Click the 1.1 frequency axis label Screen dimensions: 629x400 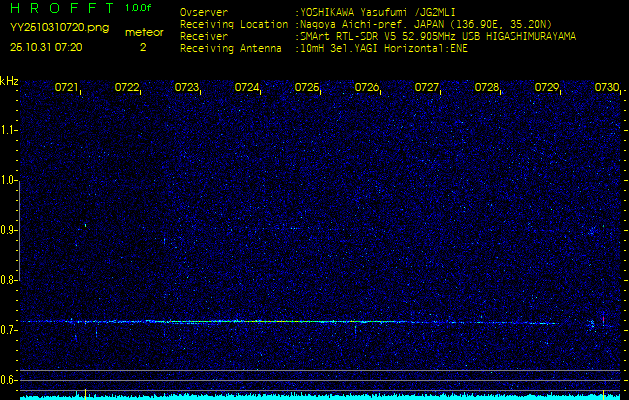pyautogui.click(x=9, y=130)
